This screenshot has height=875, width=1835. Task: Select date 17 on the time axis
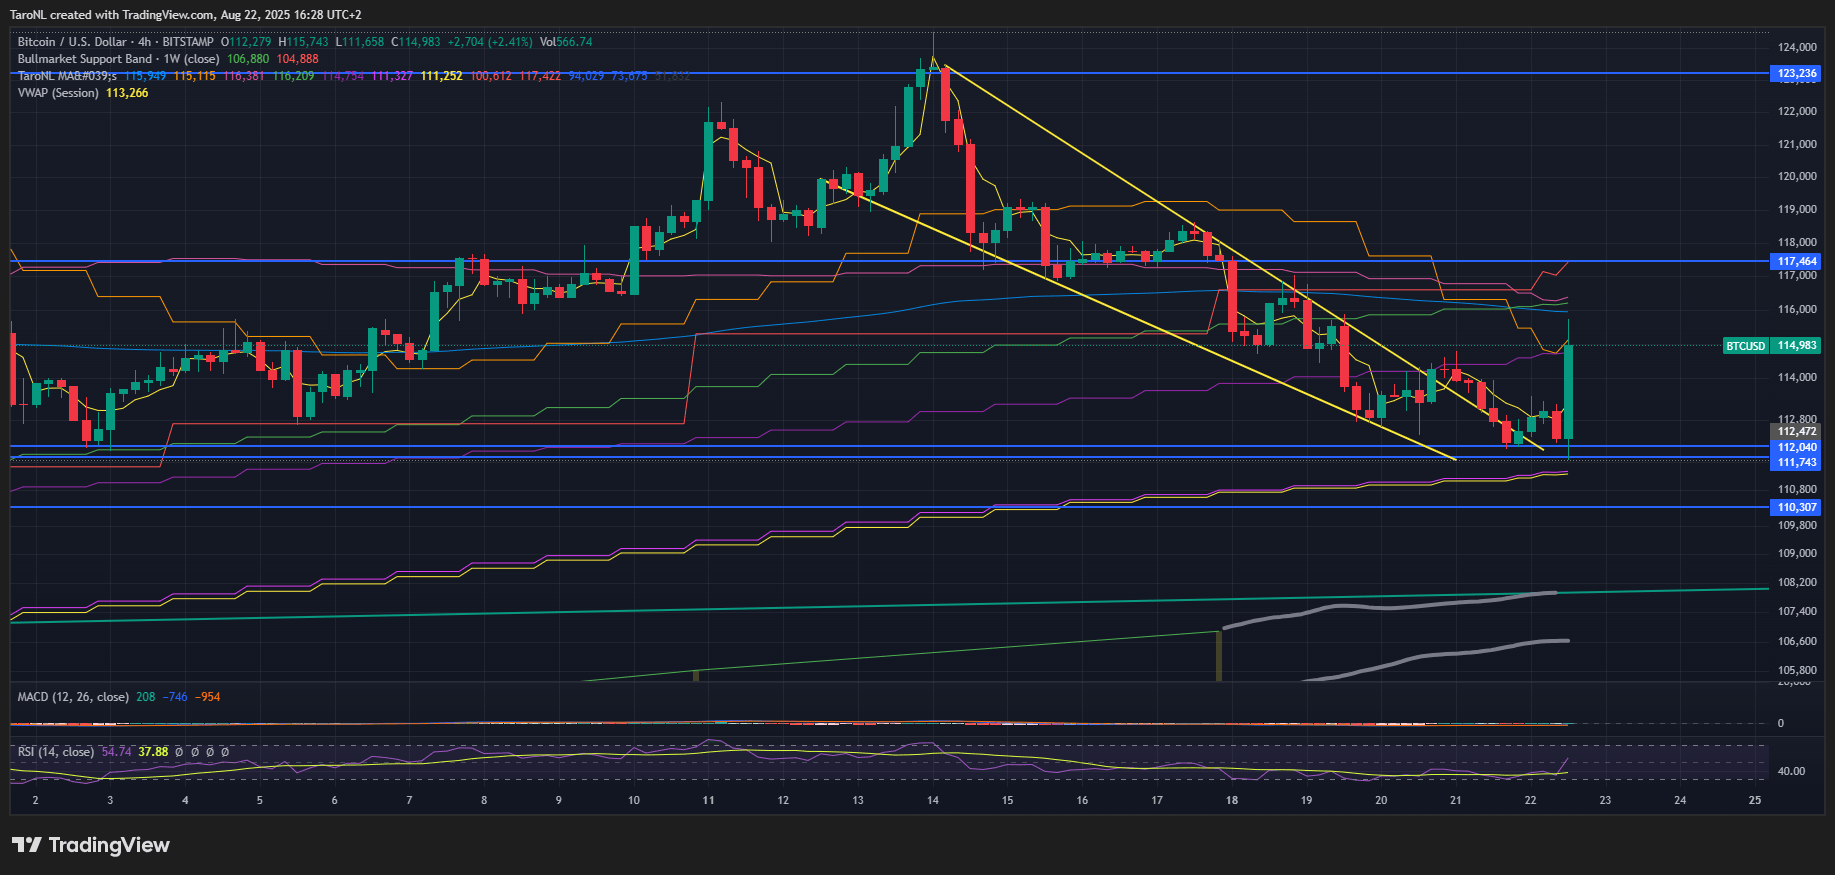tap(1157, 800)
